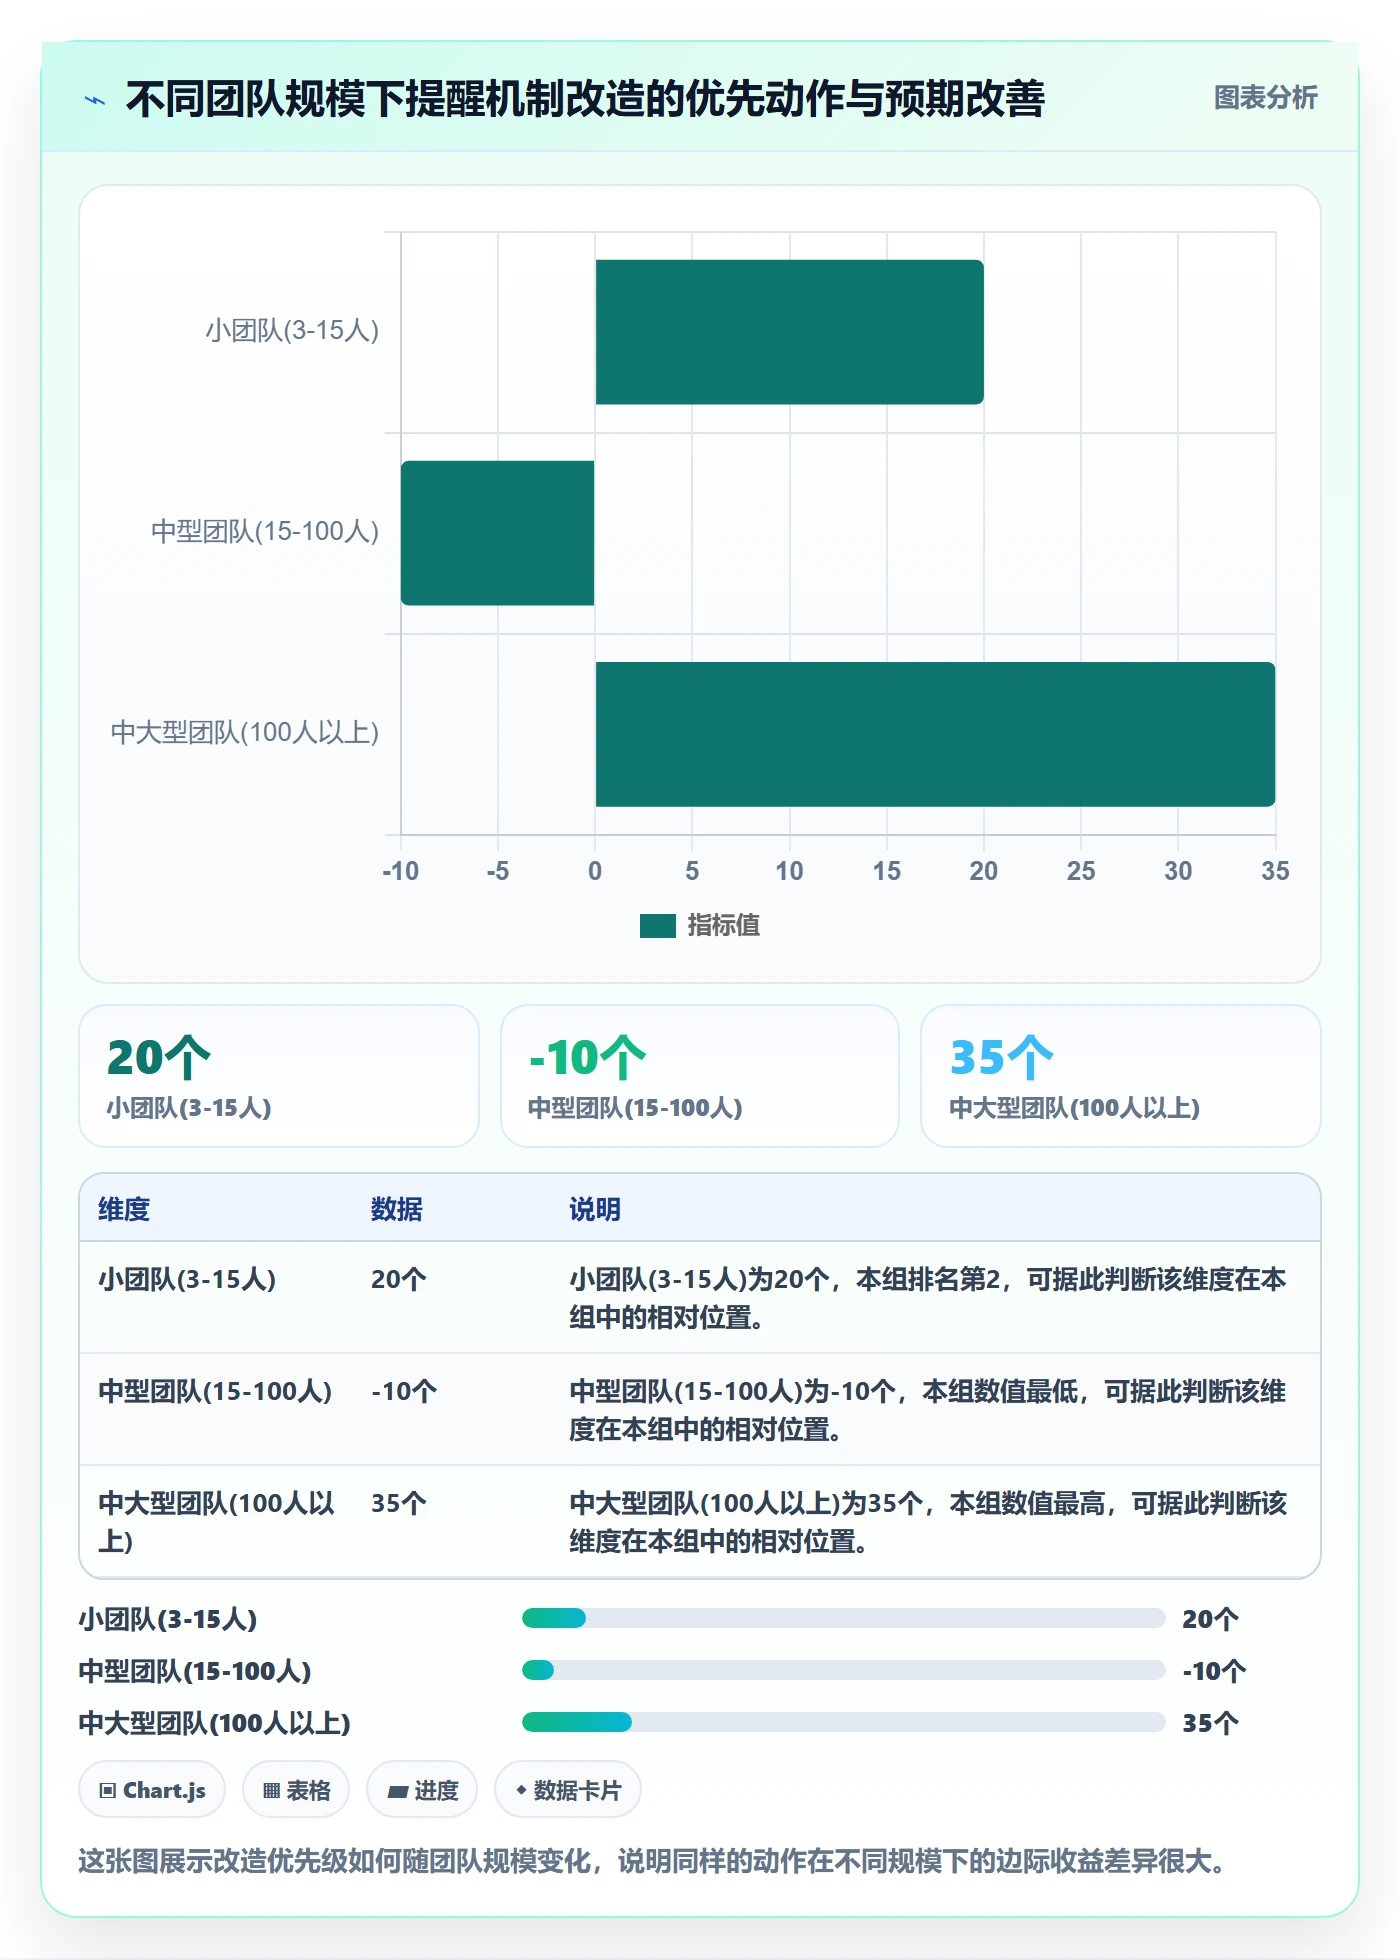Select the table's 数据 cell reading -10个
The width and height of the screenshot is (1400, 1960).
(x=404, y=1391)
